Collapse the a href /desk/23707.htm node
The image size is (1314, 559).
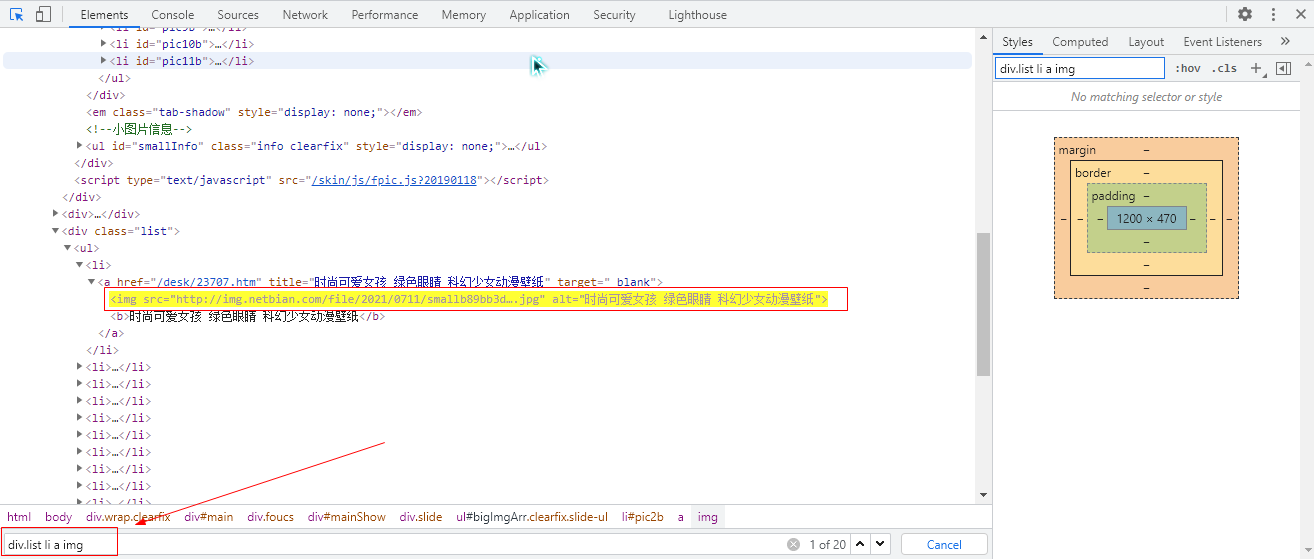pyautogui.click(x=92, y=282)
